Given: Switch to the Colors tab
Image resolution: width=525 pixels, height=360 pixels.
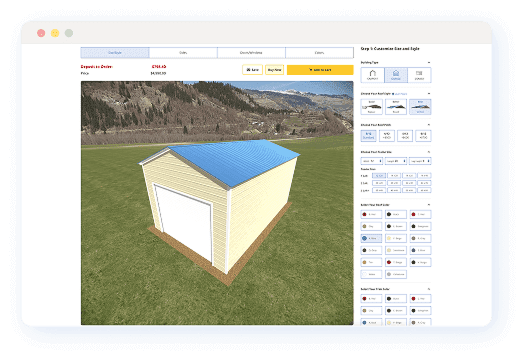Looking at the screenshot, I should pyautogui.click(x=319, y=53).
